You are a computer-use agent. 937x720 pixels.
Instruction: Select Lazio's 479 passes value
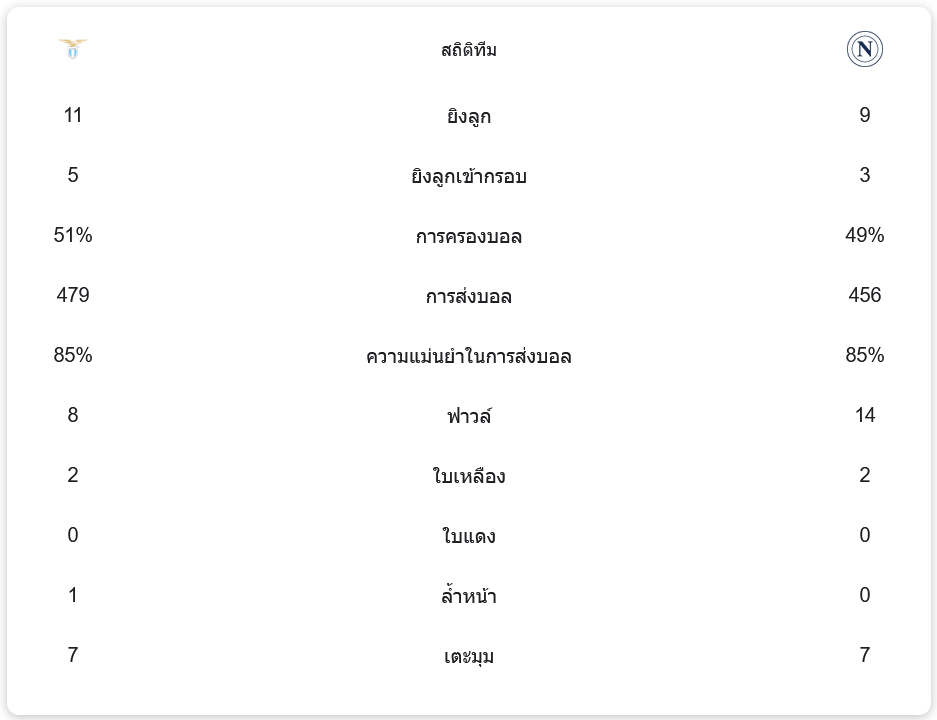tap(73, 295)
